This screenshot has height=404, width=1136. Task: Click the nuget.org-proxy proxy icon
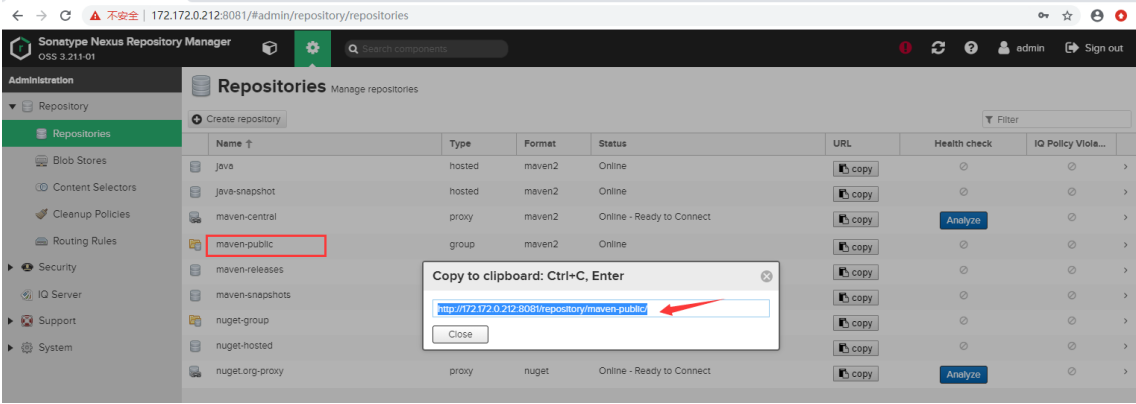point(195,371)
